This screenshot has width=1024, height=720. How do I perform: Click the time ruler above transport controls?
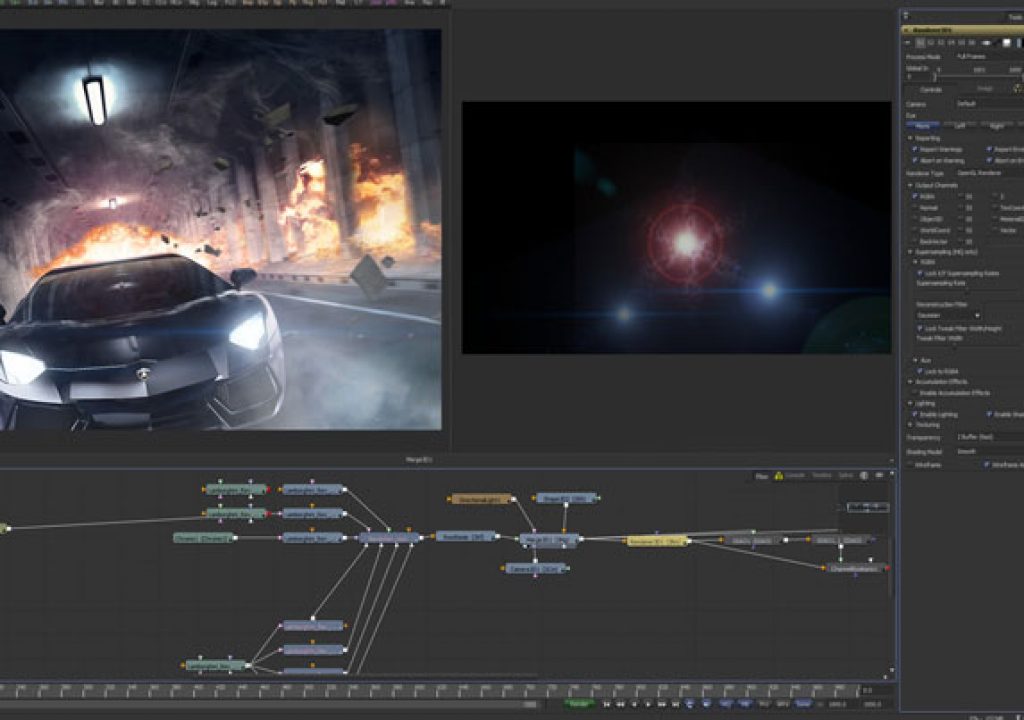(x=431, y=689)
